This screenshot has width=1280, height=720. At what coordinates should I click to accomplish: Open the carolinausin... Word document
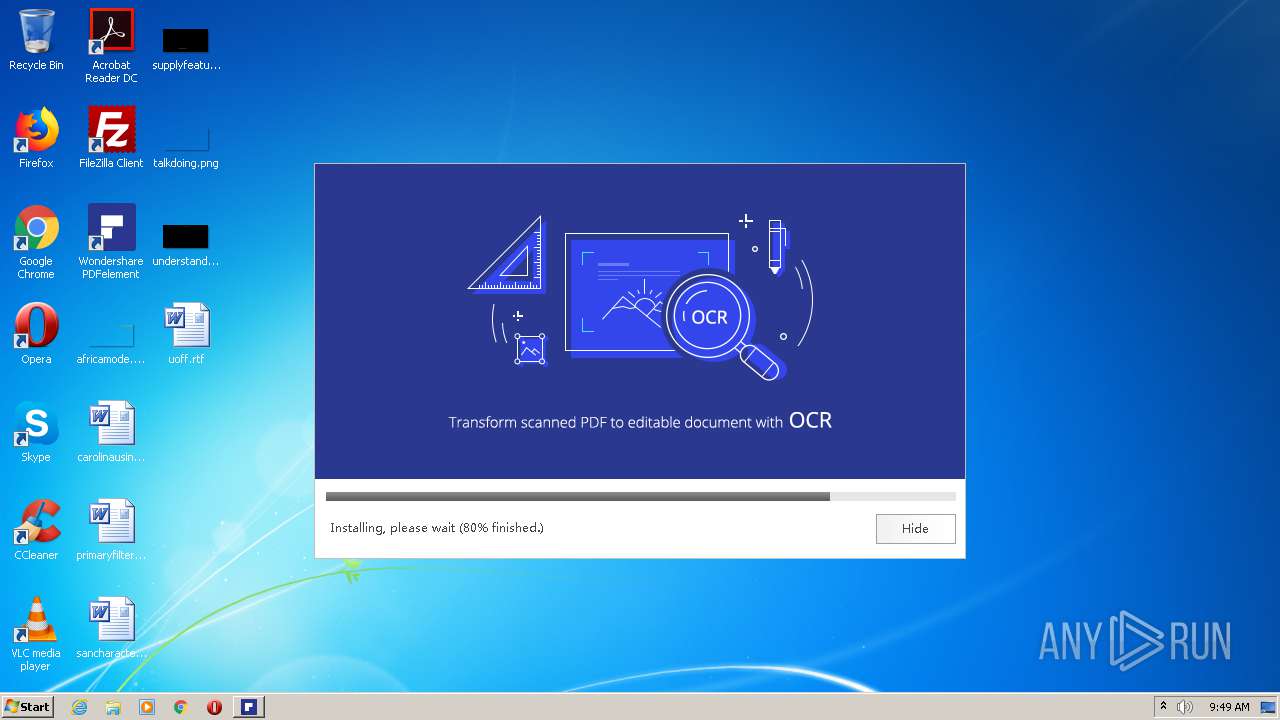click(111, 432)
